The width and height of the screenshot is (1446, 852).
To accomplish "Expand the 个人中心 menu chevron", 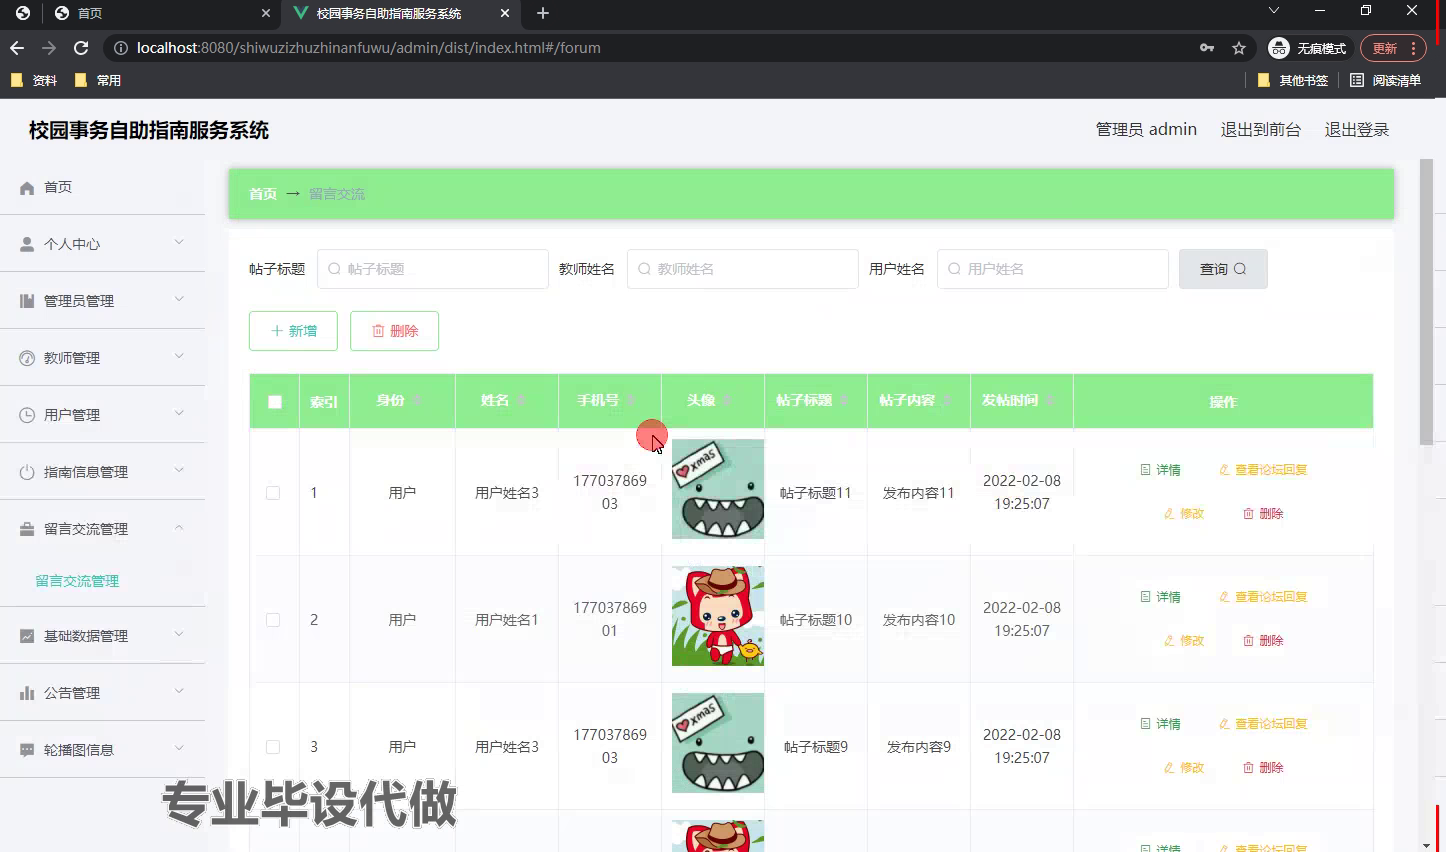I will click(179, 242).
